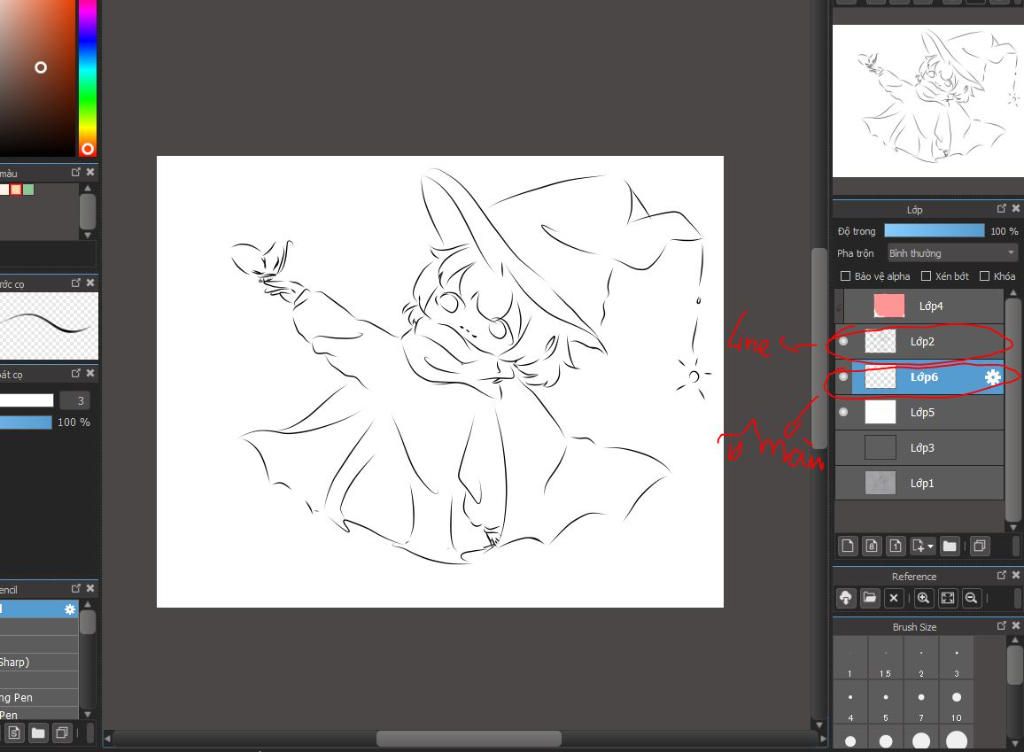1024x752 pixels.
Task: Zoom out on the reference image
Action: click(971, 598)
